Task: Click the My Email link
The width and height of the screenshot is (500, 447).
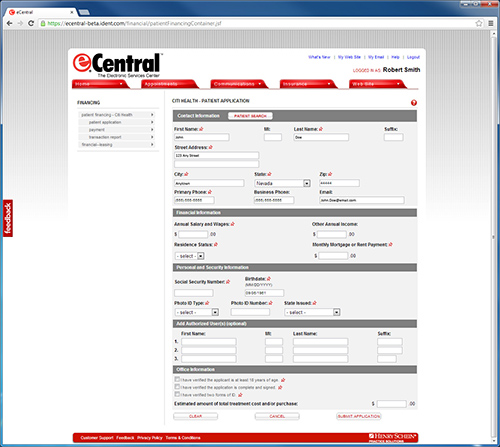Action: click(376, 57)
